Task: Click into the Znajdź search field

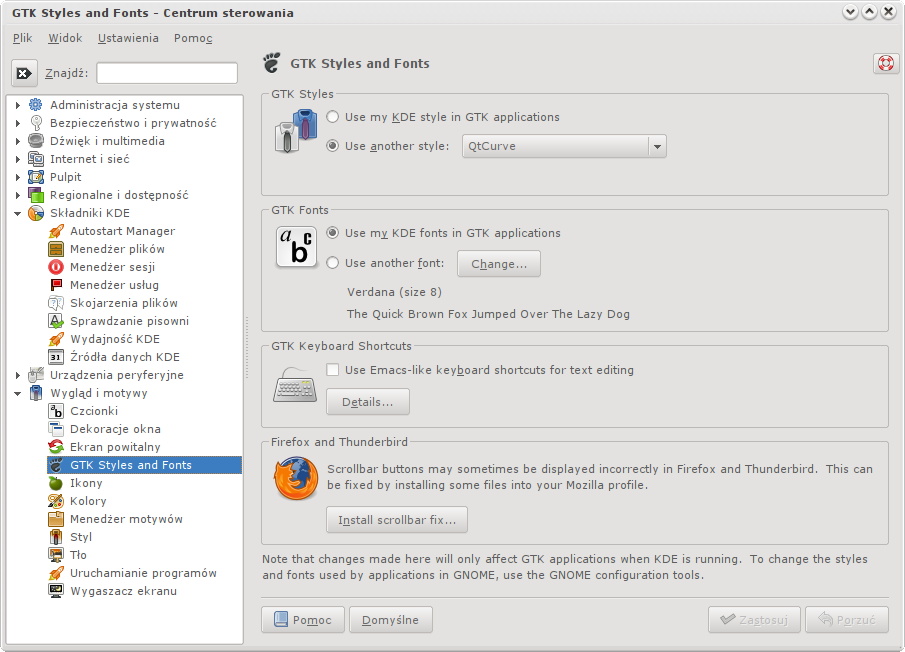Action: [x=167, y=73]
